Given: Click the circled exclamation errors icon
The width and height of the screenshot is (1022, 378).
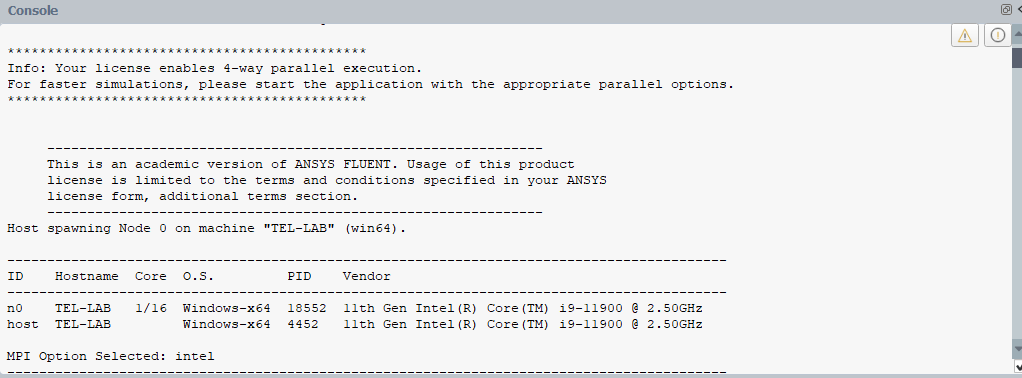Looking at the screenshot, I should click(997, 35).
